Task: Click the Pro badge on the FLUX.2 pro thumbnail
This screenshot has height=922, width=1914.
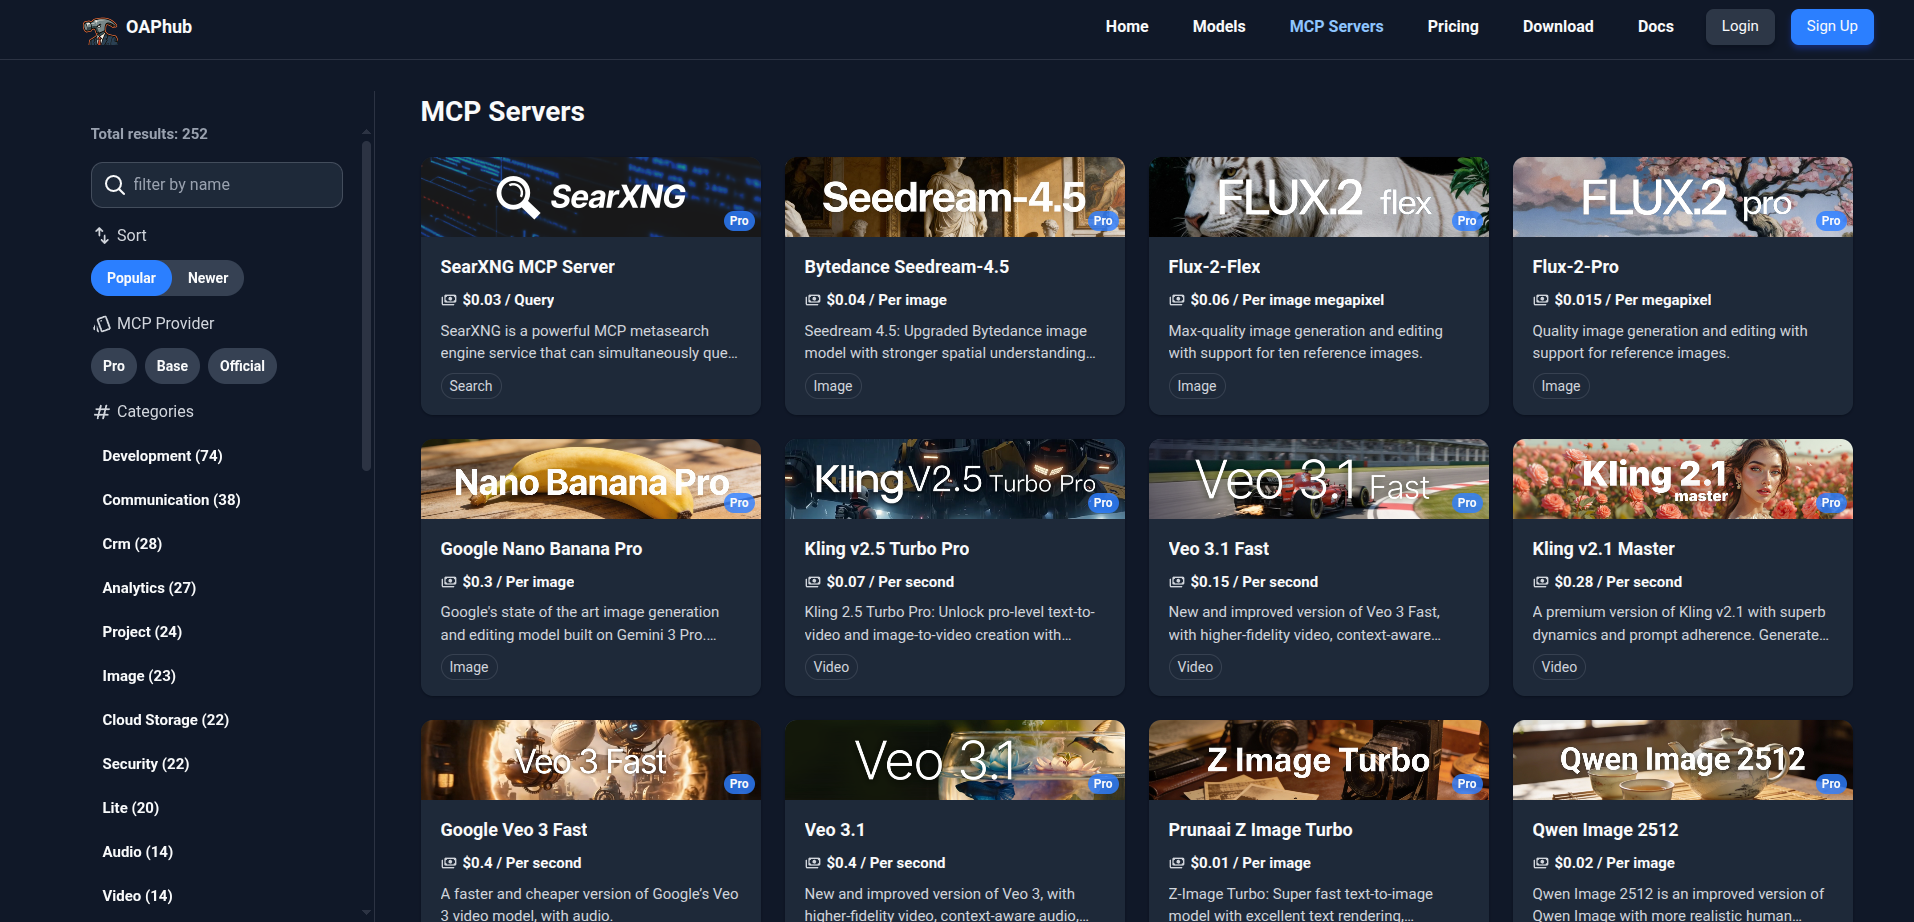Action: coord(1830,221)
